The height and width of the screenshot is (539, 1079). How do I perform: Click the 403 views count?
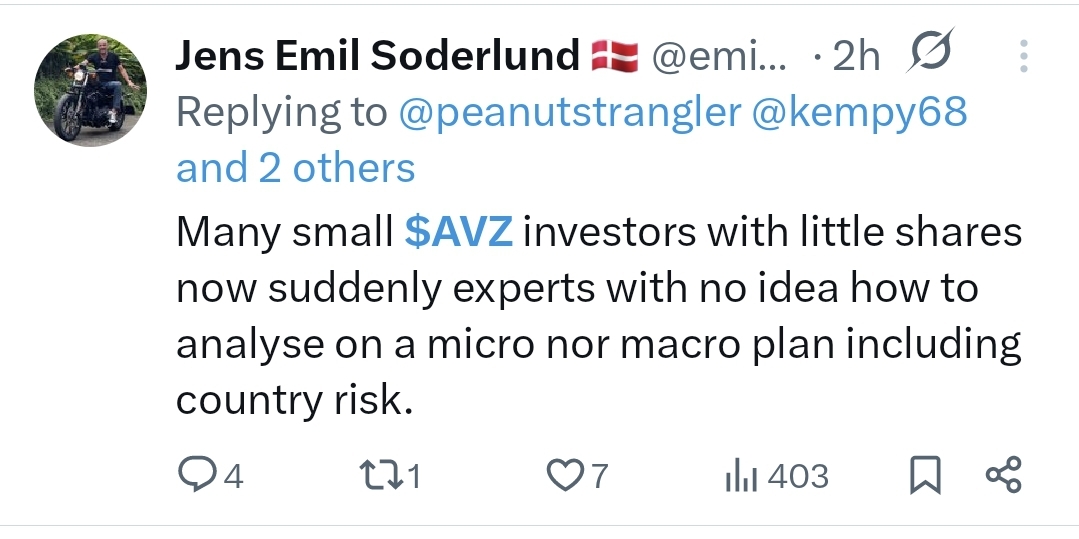pyautogui.click(x=798, y=476)
